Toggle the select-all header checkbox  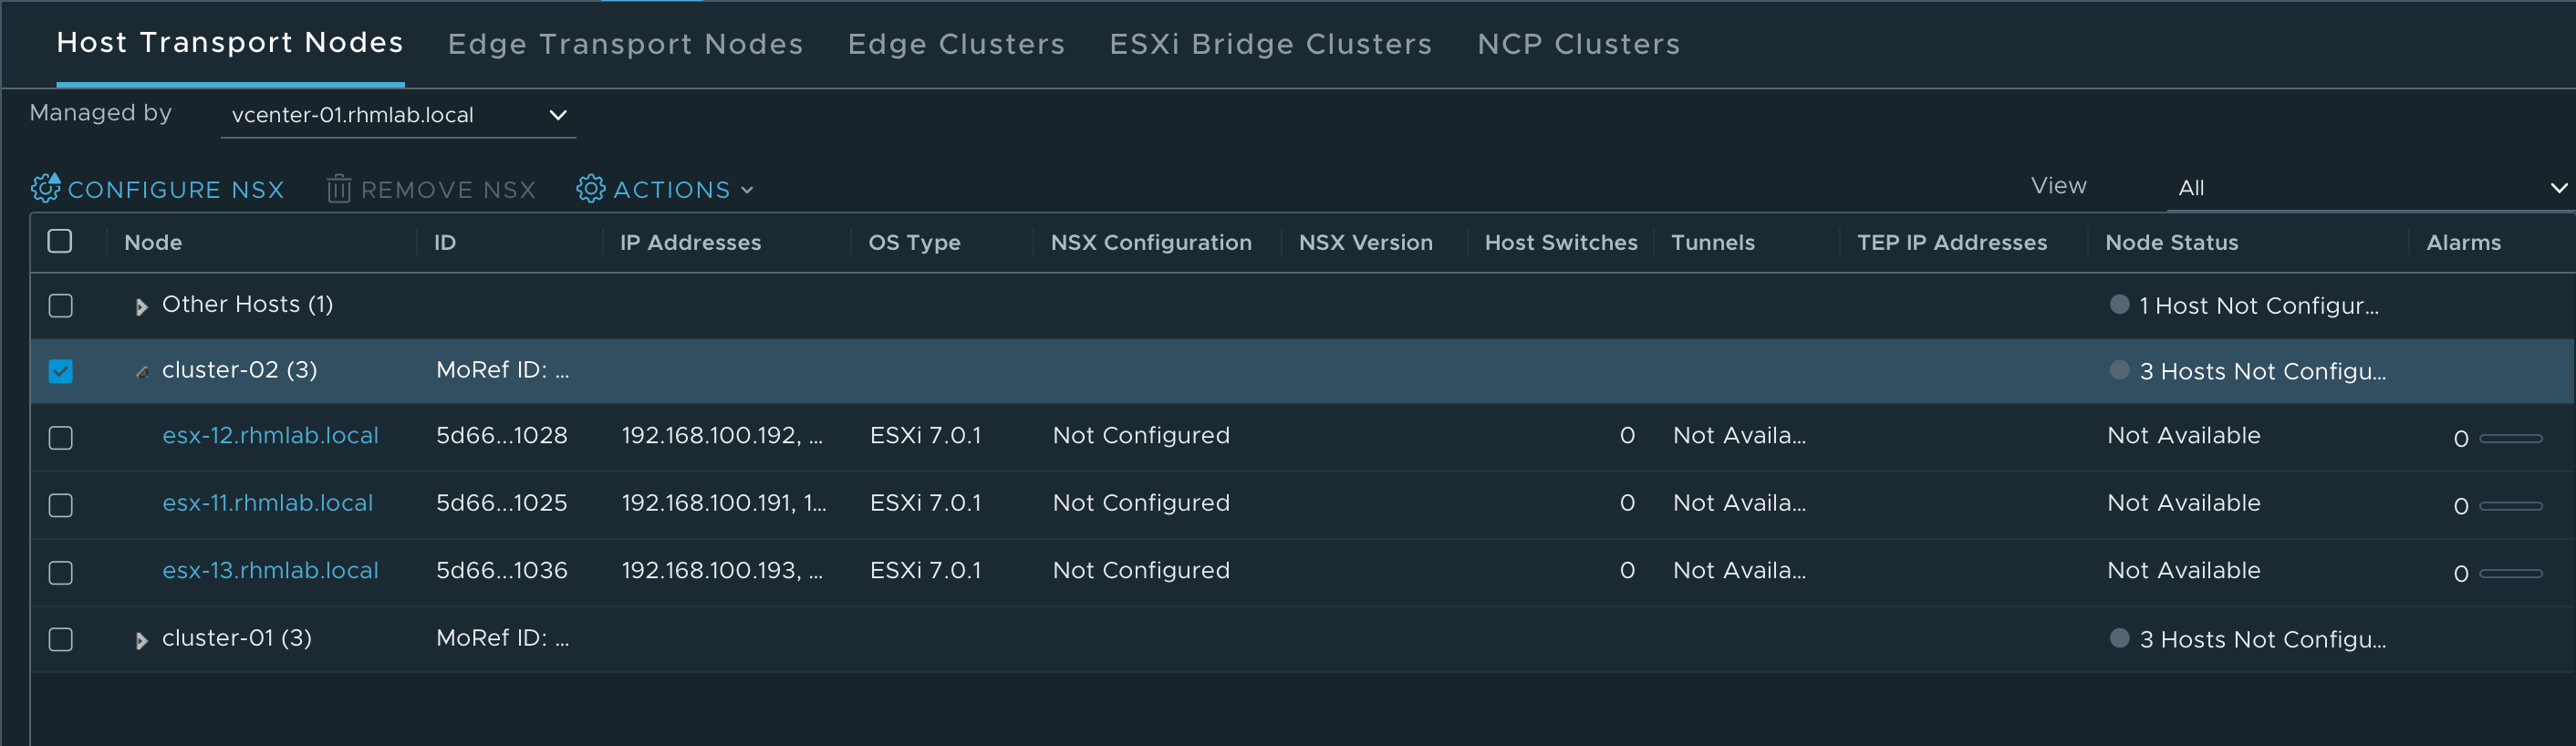[60, 241]
